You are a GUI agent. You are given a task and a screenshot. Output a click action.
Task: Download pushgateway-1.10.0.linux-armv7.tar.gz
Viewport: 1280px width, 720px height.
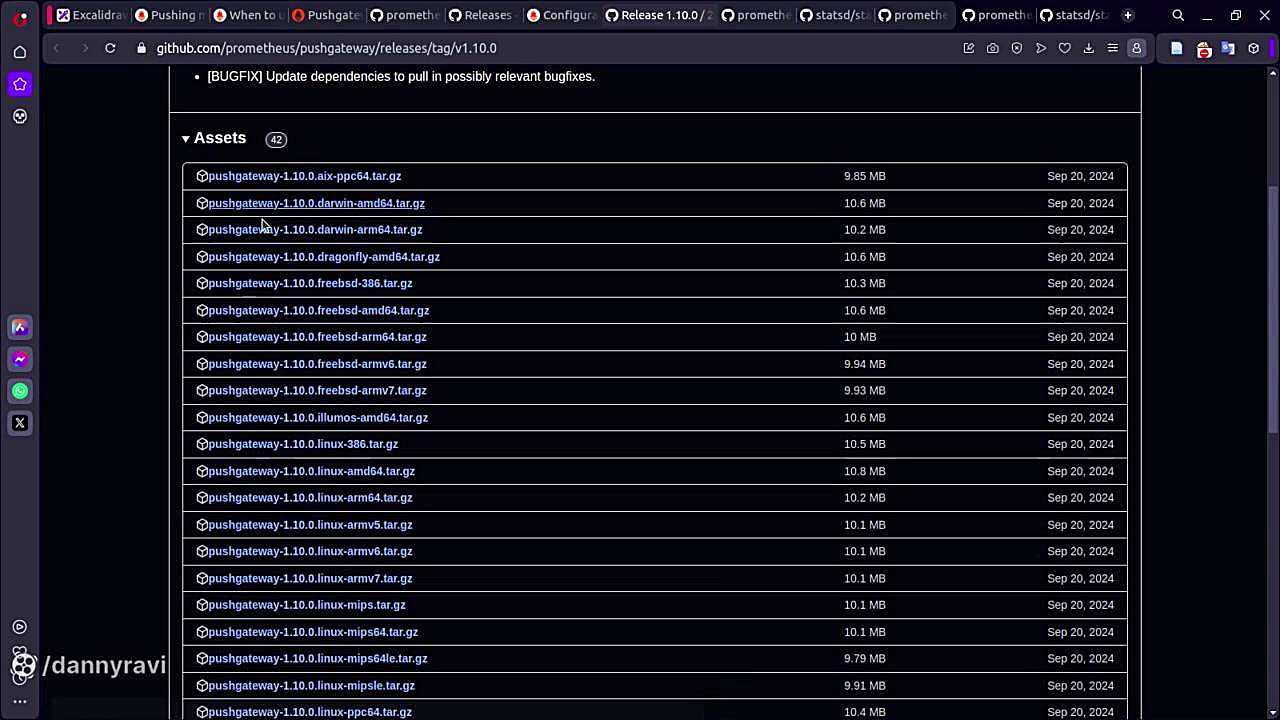[x=310, y=578]
